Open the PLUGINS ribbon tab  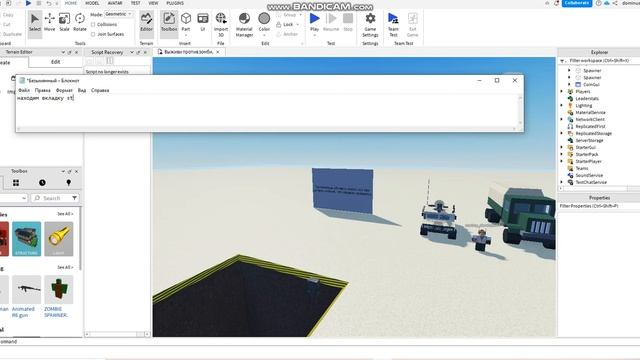pyautogui.click(x=175, y=3)
